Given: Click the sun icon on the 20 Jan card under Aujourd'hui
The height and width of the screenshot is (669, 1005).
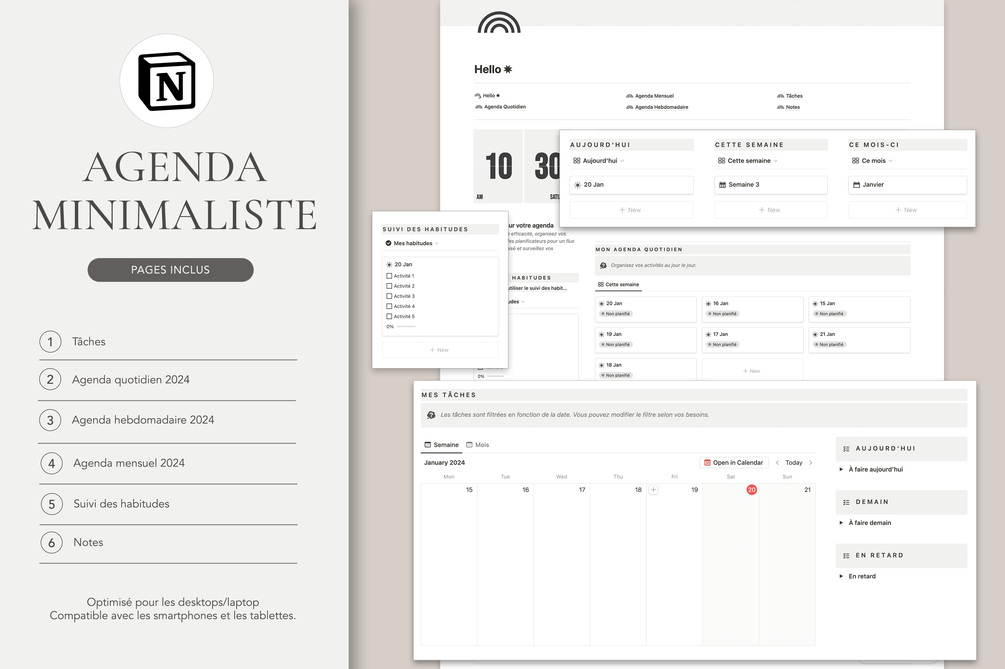Looking at the screenshot, I should (577, 185).
